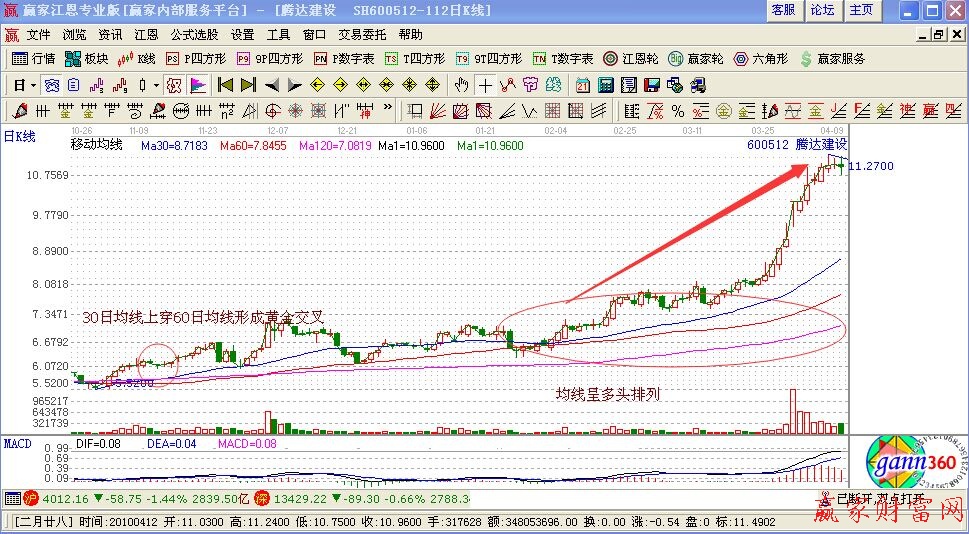Toggle the flag marker button
The height and width of the screenshot is (534, 969).
[x=198, y=84]
